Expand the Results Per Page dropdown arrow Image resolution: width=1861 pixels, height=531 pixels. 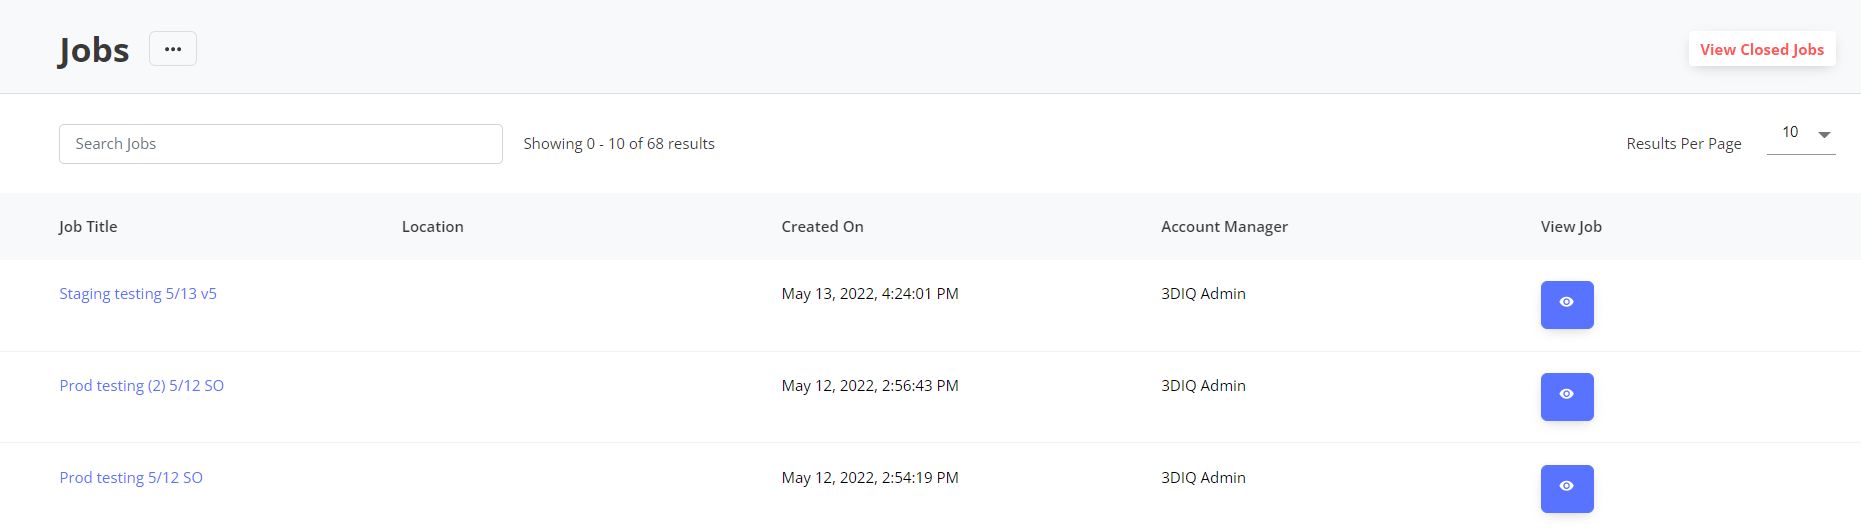click(x=1824, y=135)
